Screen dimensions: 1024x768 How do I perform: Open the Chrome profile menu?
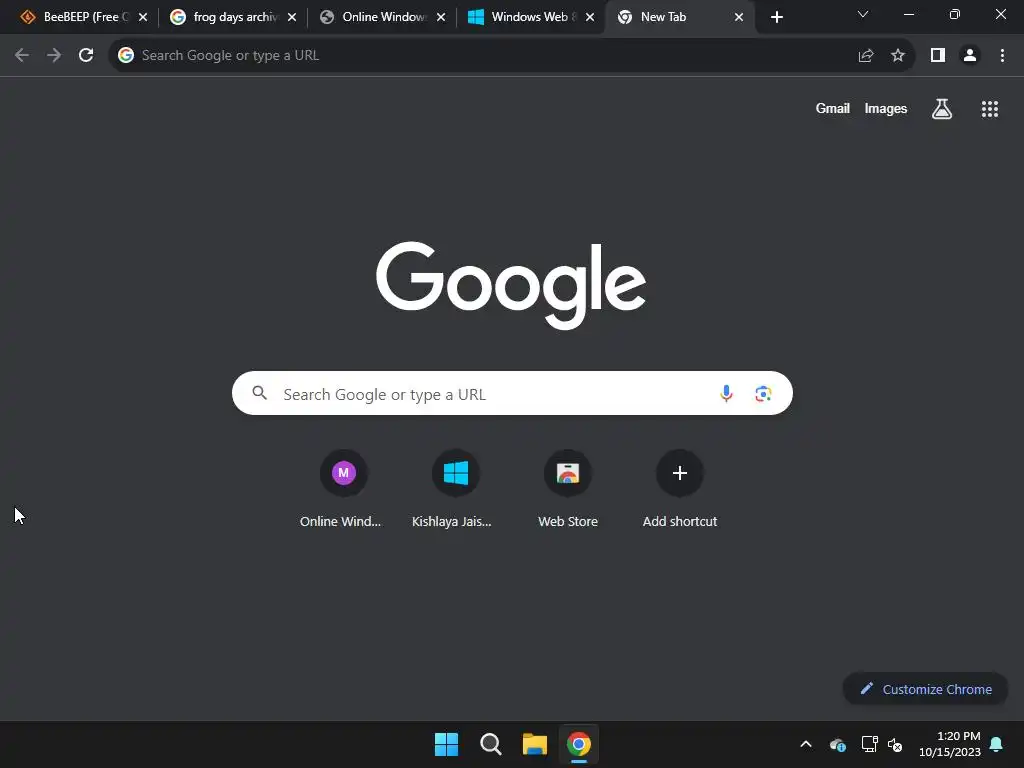pos(970,56)
